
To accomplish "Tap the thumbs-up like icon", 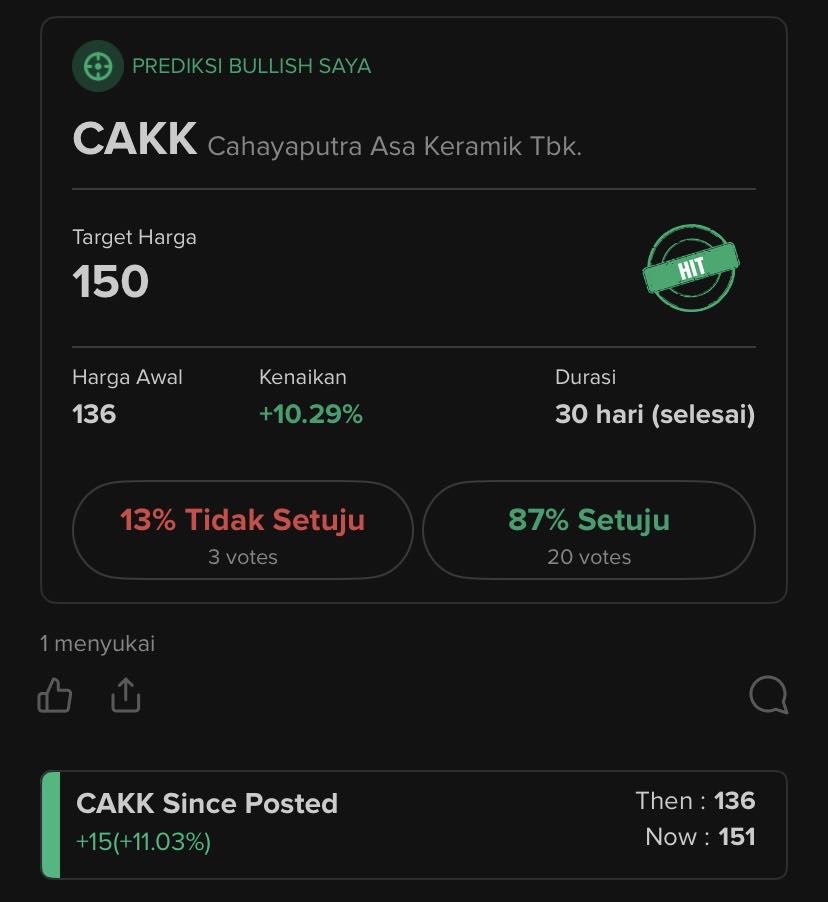I will point(55,695).
